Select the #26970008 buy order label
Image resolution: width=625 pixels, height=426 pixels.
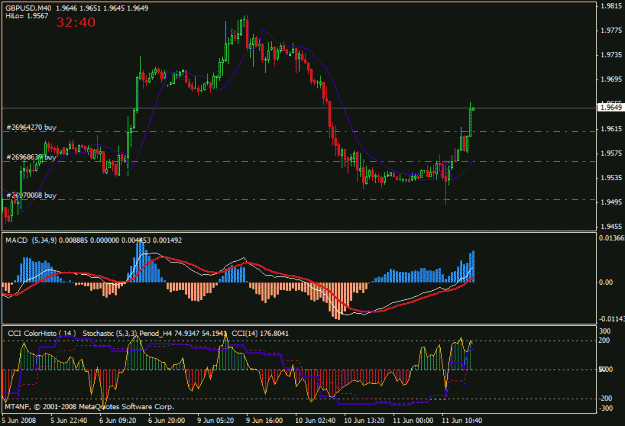click(31, 195)
